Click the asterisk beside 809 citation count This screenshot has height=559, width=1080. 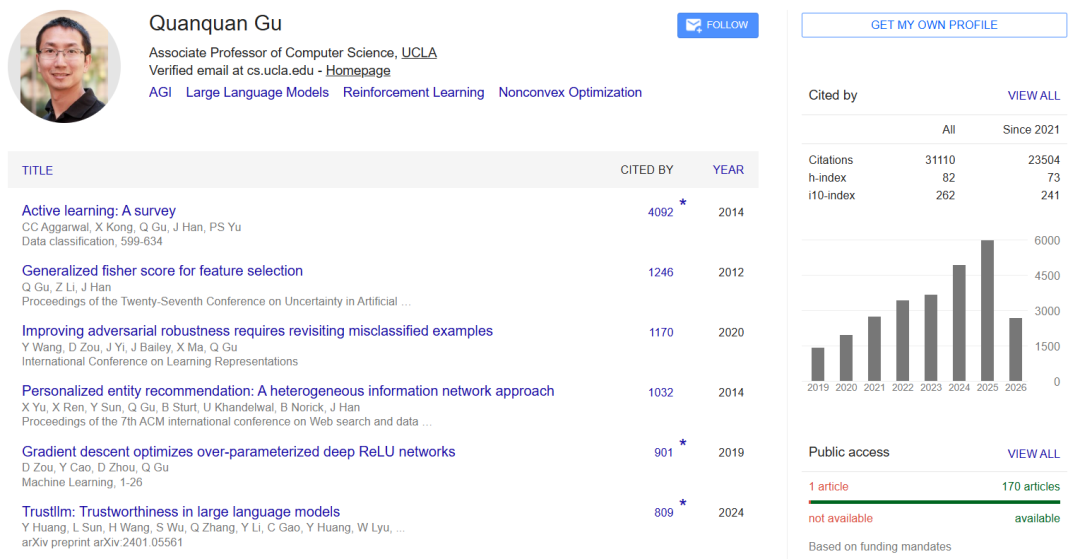click(683, 503)
